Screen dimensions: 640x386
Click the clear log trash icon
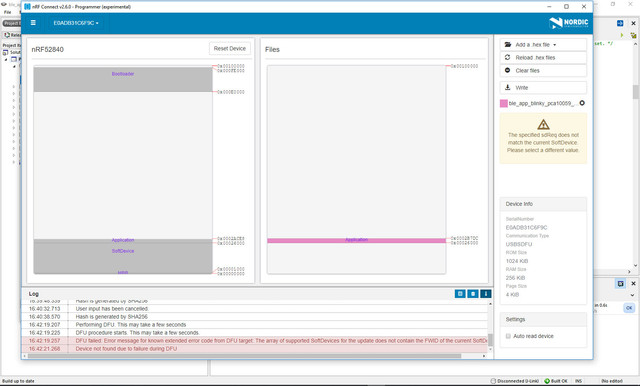(473, 294)
